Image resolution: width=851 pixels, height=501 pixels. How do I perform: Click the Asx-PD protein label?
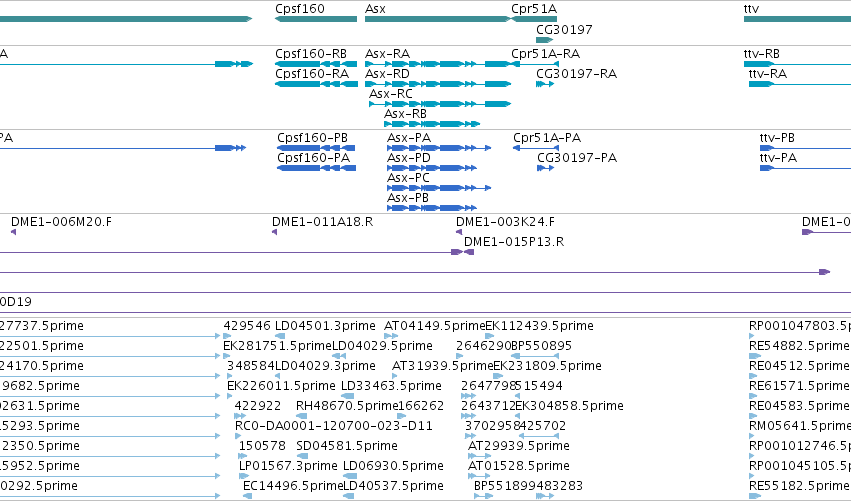pos(409,158)
